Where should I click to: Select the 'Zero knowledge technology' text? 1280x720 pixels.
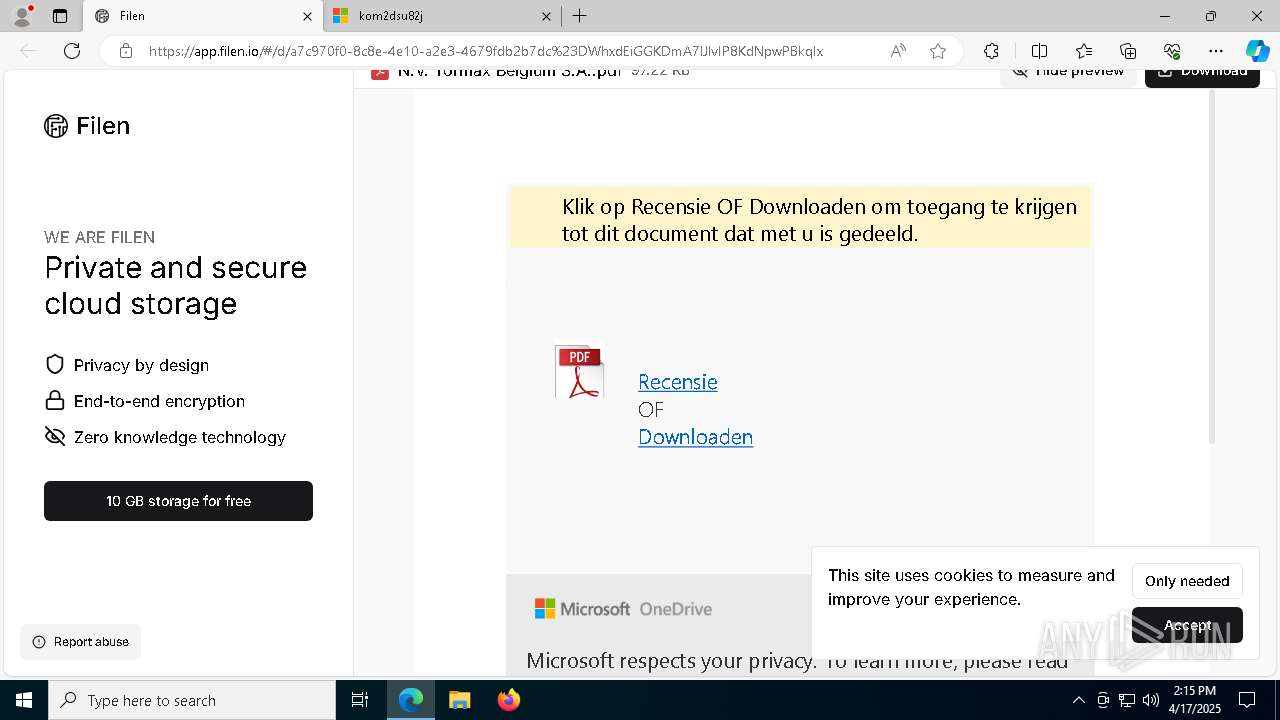pyautogui.click(x=180, y=437)
